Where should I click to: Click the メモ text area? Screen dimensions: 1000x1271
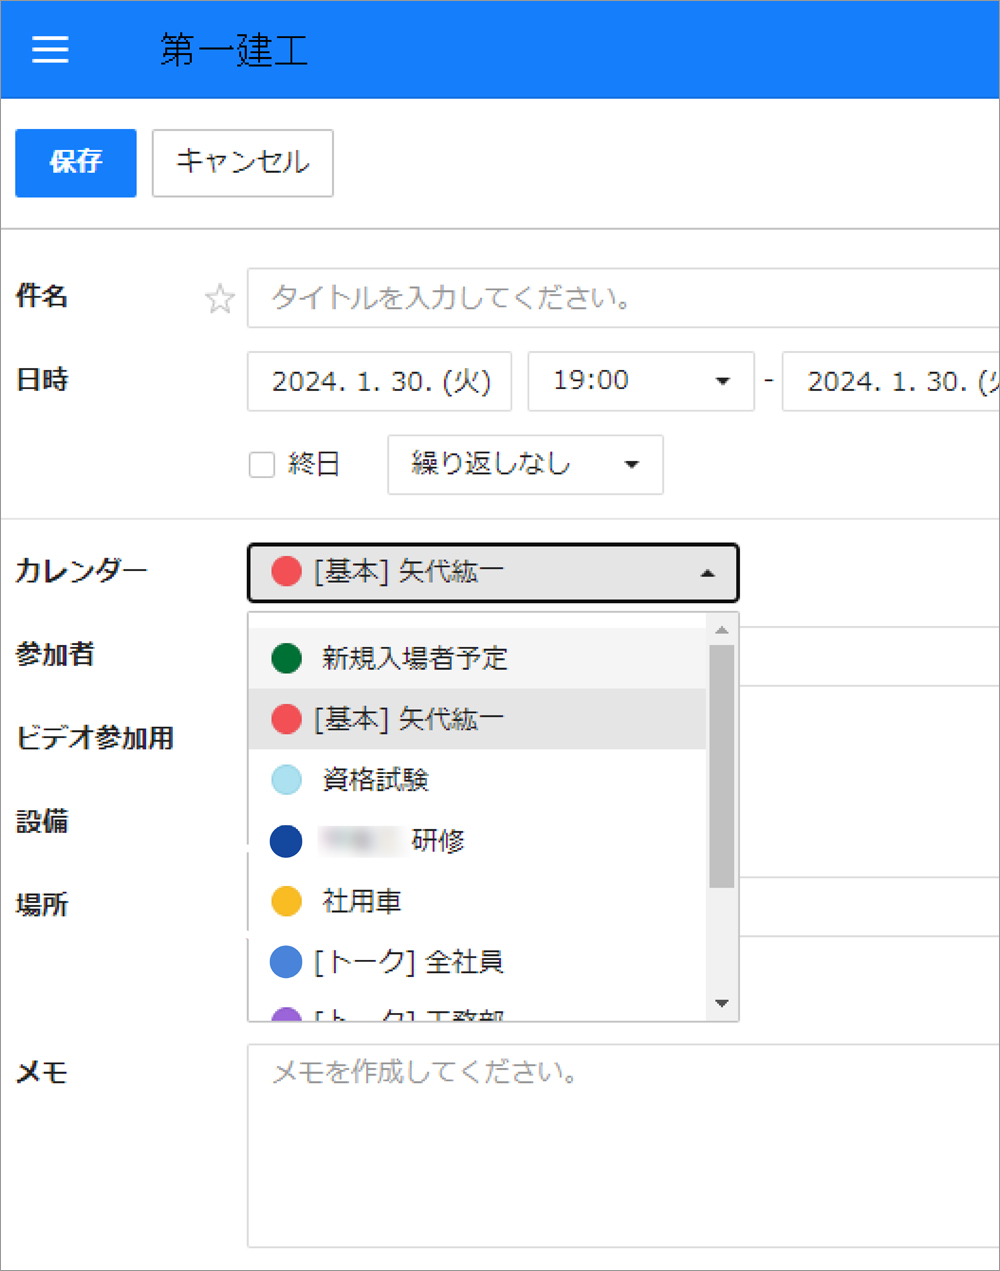[620, 1145]
